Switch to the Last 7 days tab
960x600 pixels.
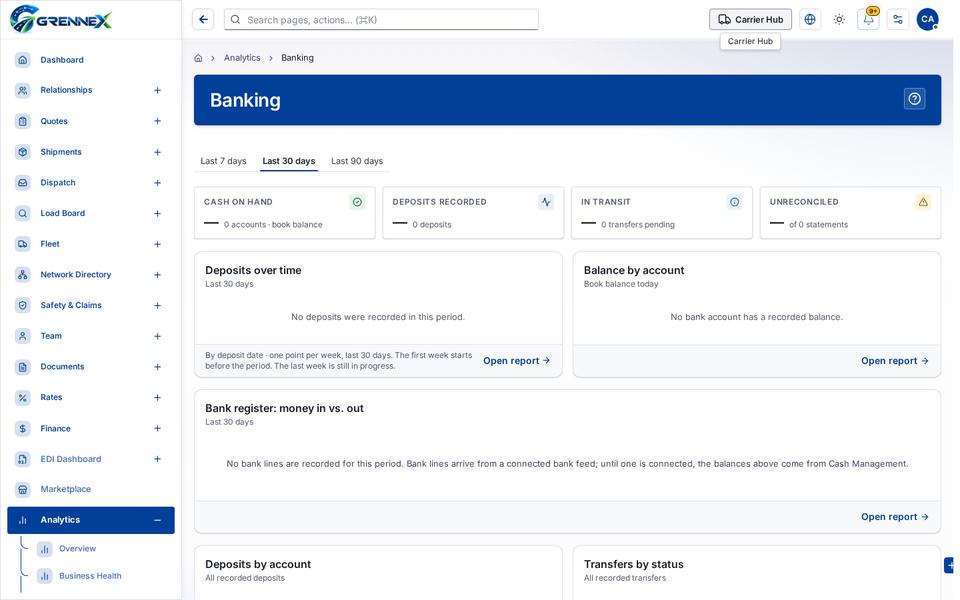[x=223, y=161]
